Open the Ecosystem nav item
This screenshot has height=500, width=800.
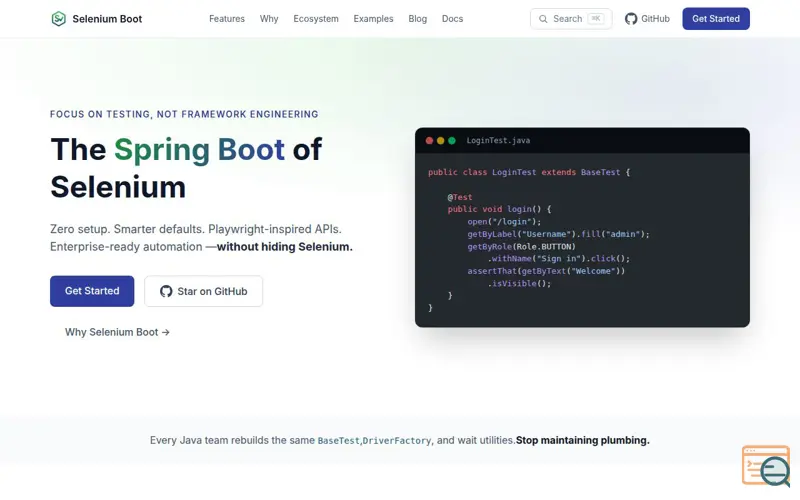click(316, 19)
